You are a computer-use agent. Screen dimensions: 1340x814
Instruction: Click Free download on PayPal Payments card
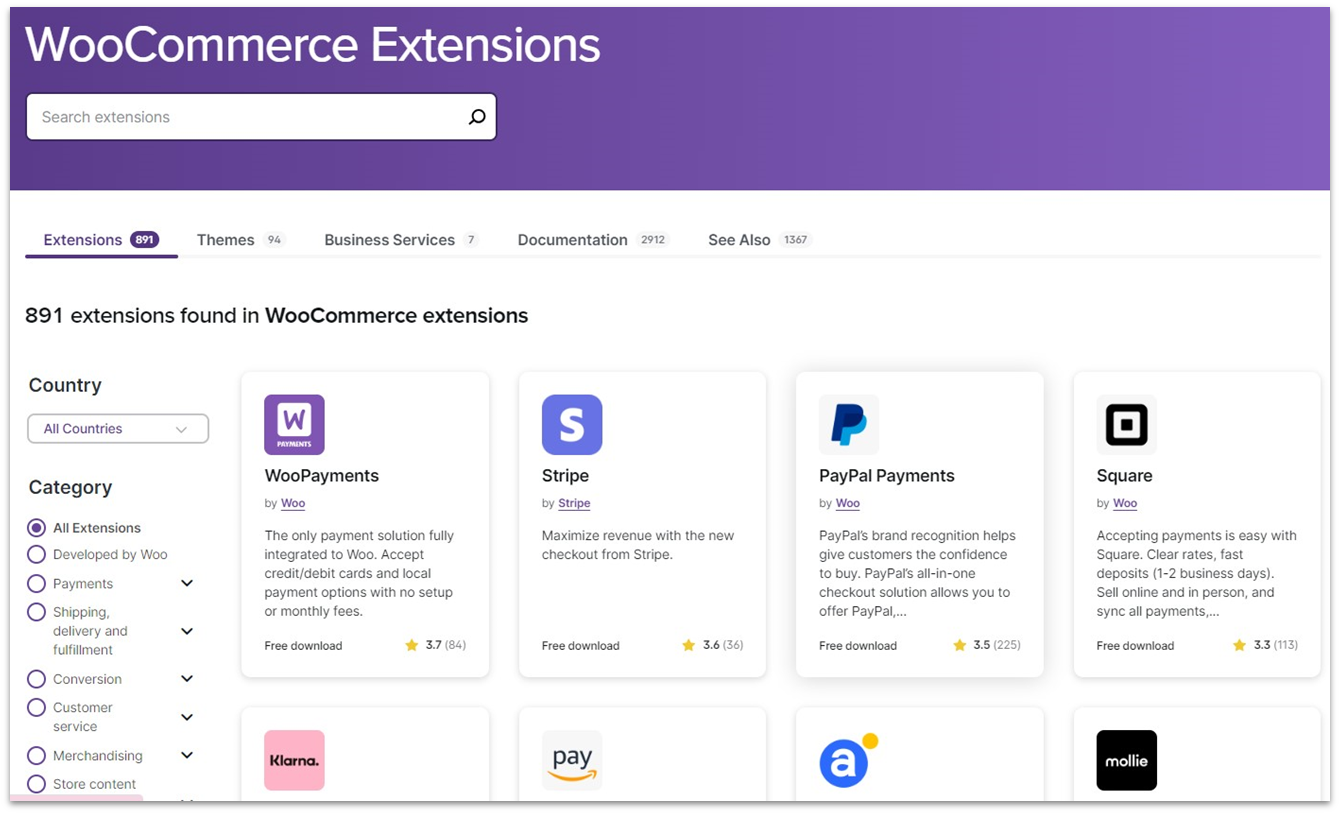[x=858, y=646]
